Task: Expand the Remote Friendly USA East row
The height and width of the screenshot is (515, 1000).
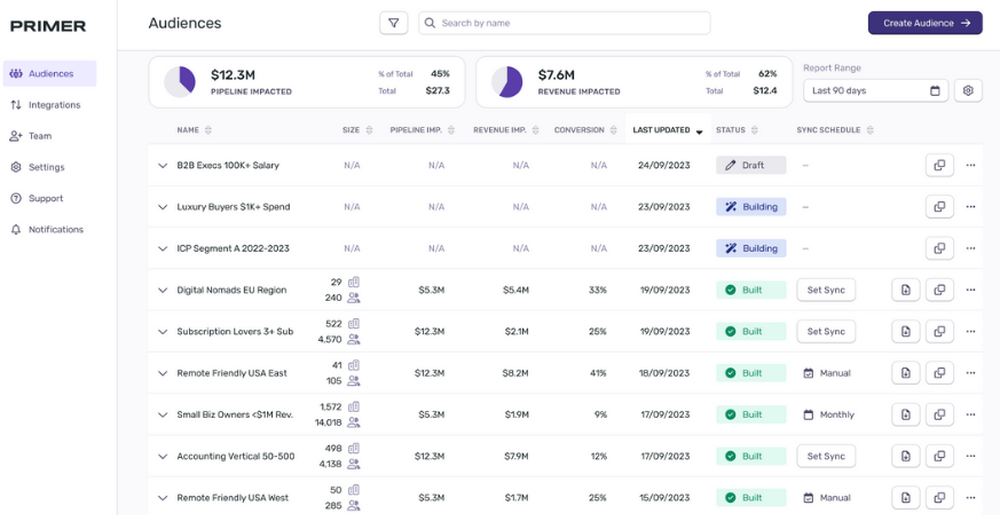Action: 163,373
